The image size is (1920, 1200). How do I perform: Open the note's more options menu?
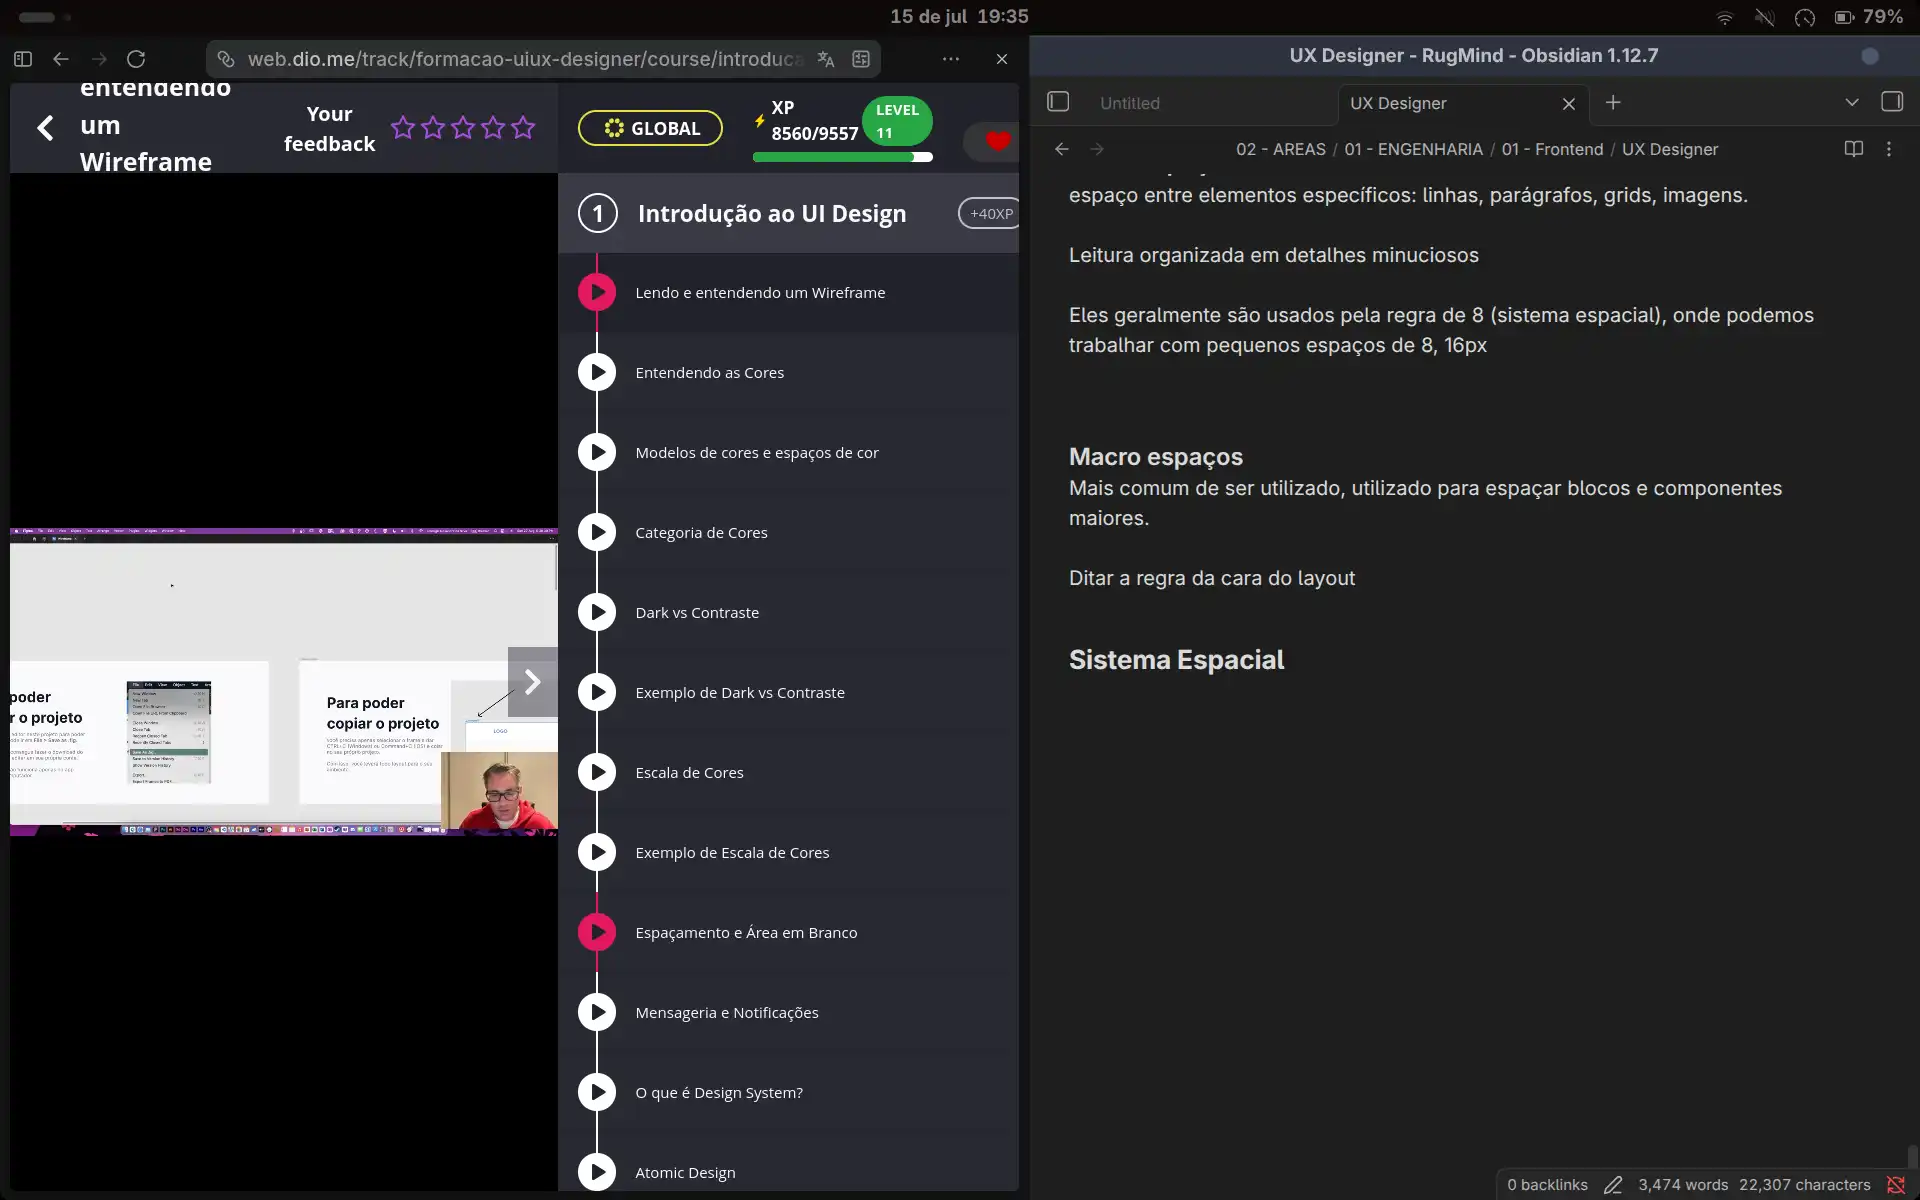[1889, 149]
